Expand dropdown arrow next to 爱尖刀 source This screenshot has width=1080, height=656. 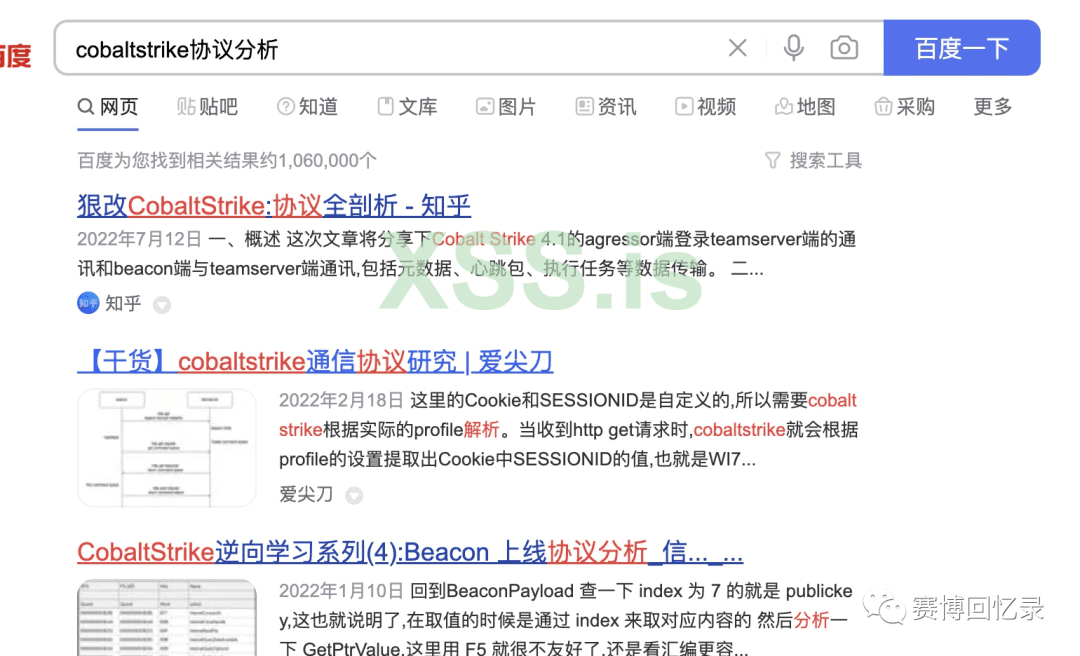tap(354, 495)
